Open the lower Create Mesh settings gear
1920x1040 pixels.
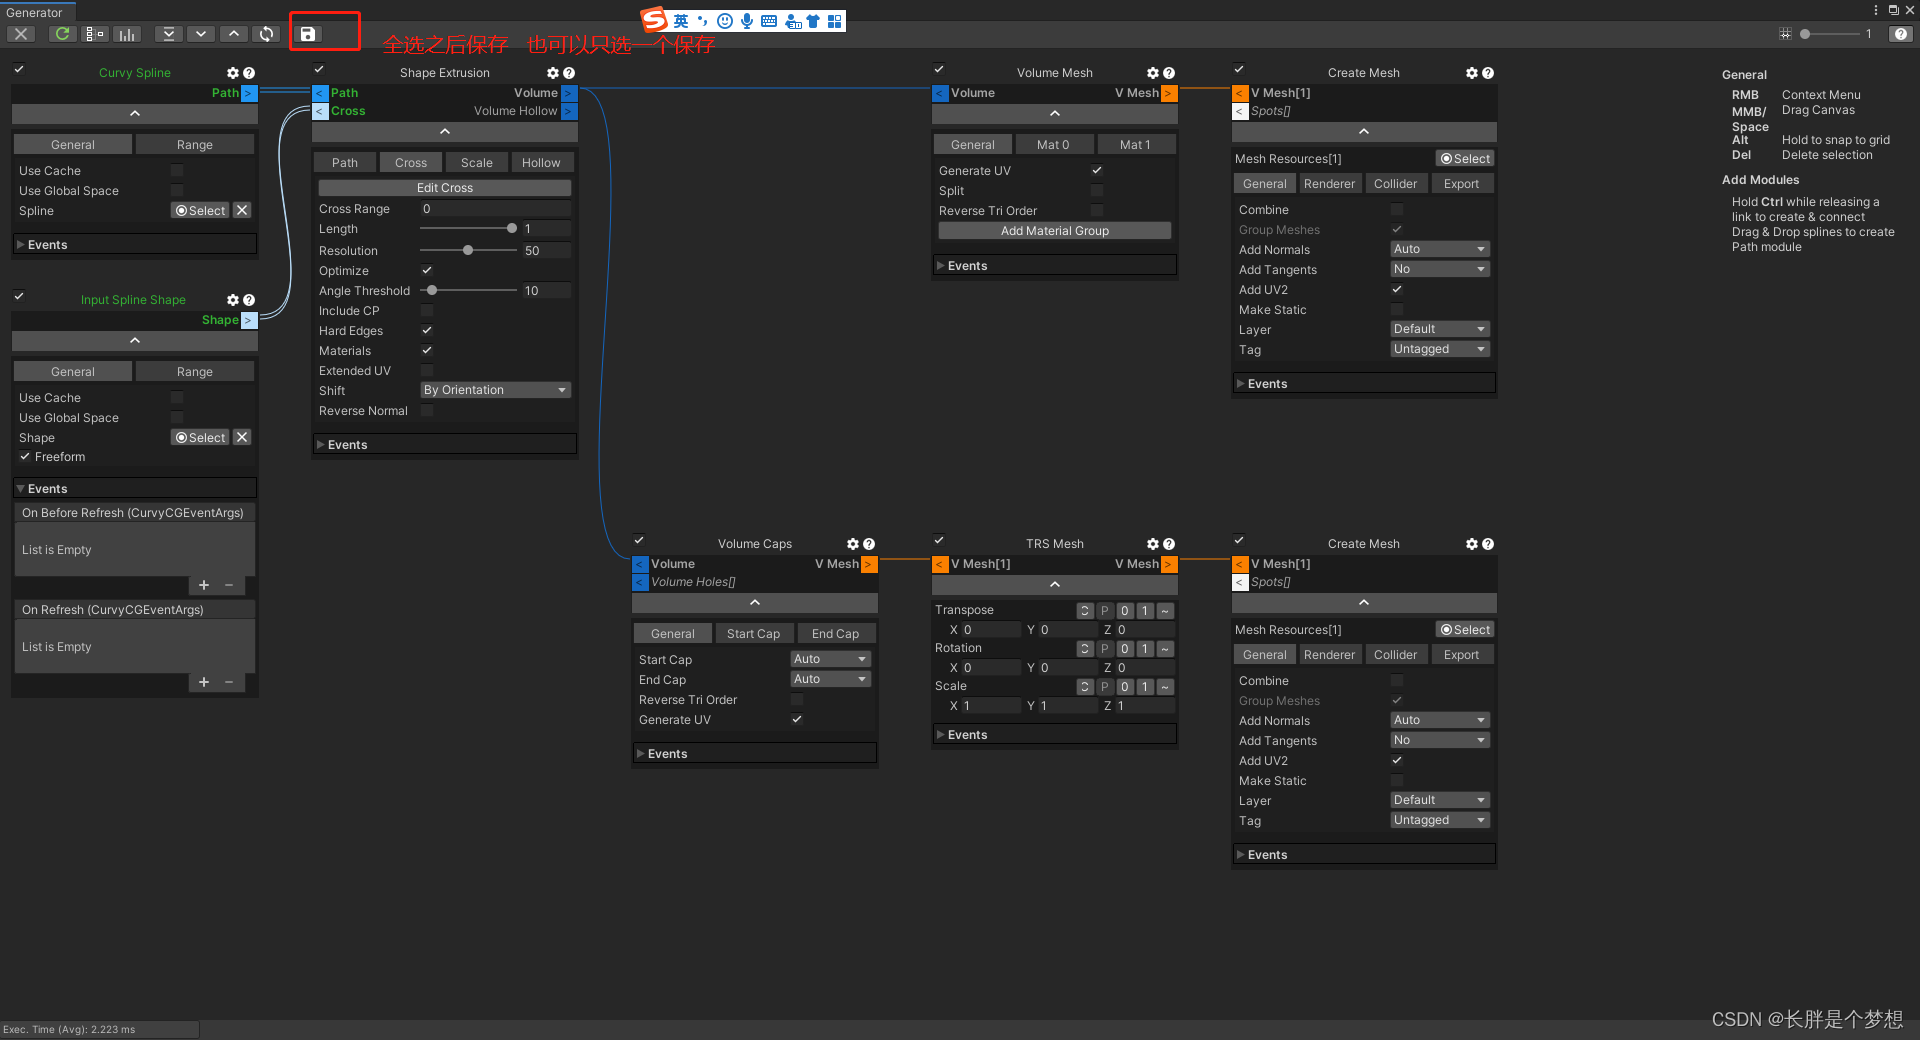click(1472, 544)
